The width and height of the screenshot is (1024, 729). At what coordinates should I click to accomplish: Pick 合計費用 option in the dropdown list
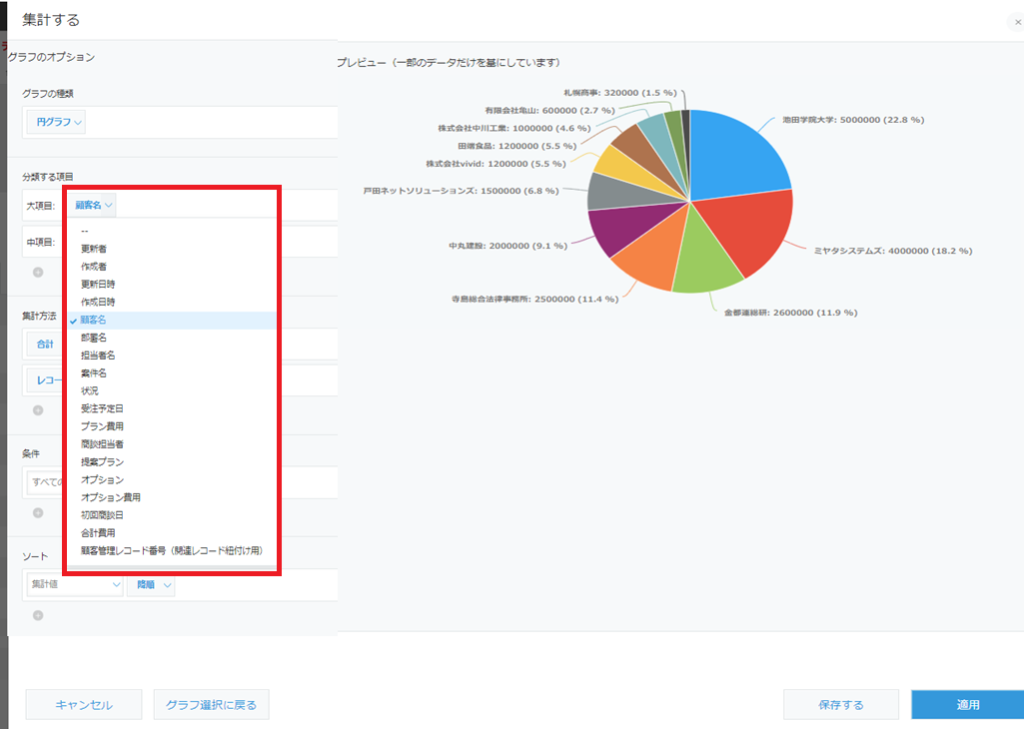(98, 532)
